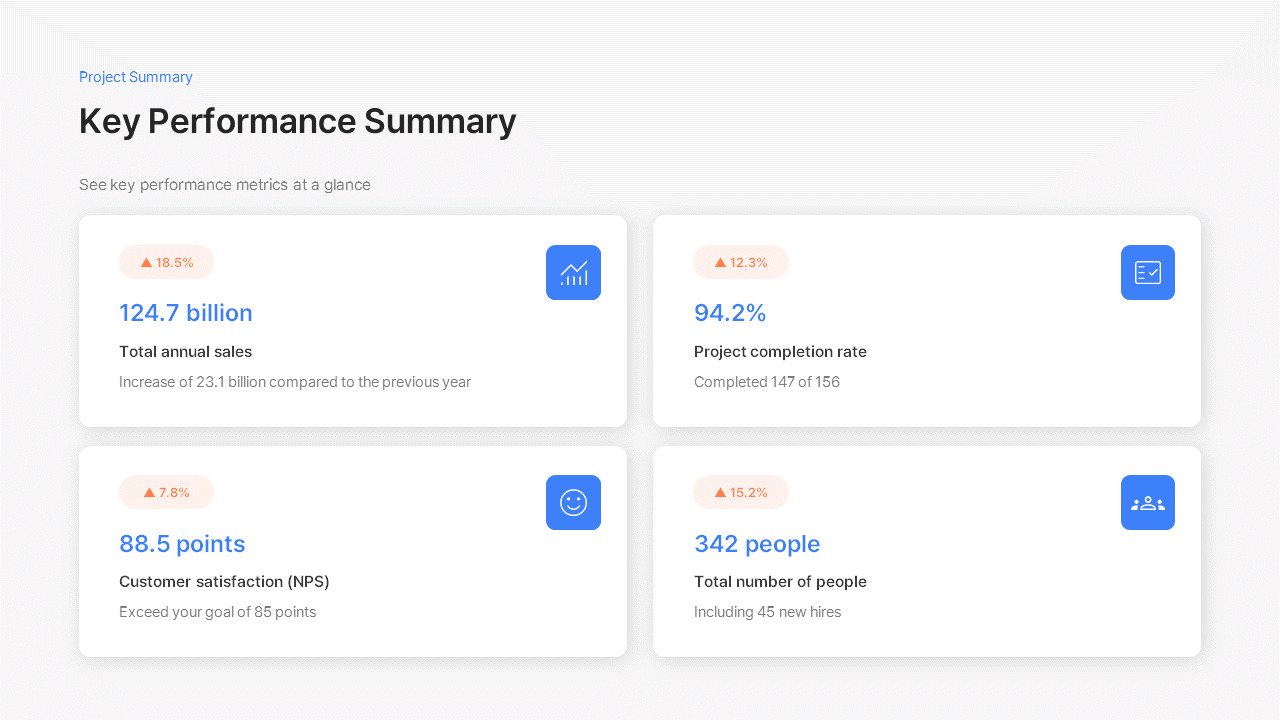
Task: Click the 15.2% increase badge
Action: 741,492
